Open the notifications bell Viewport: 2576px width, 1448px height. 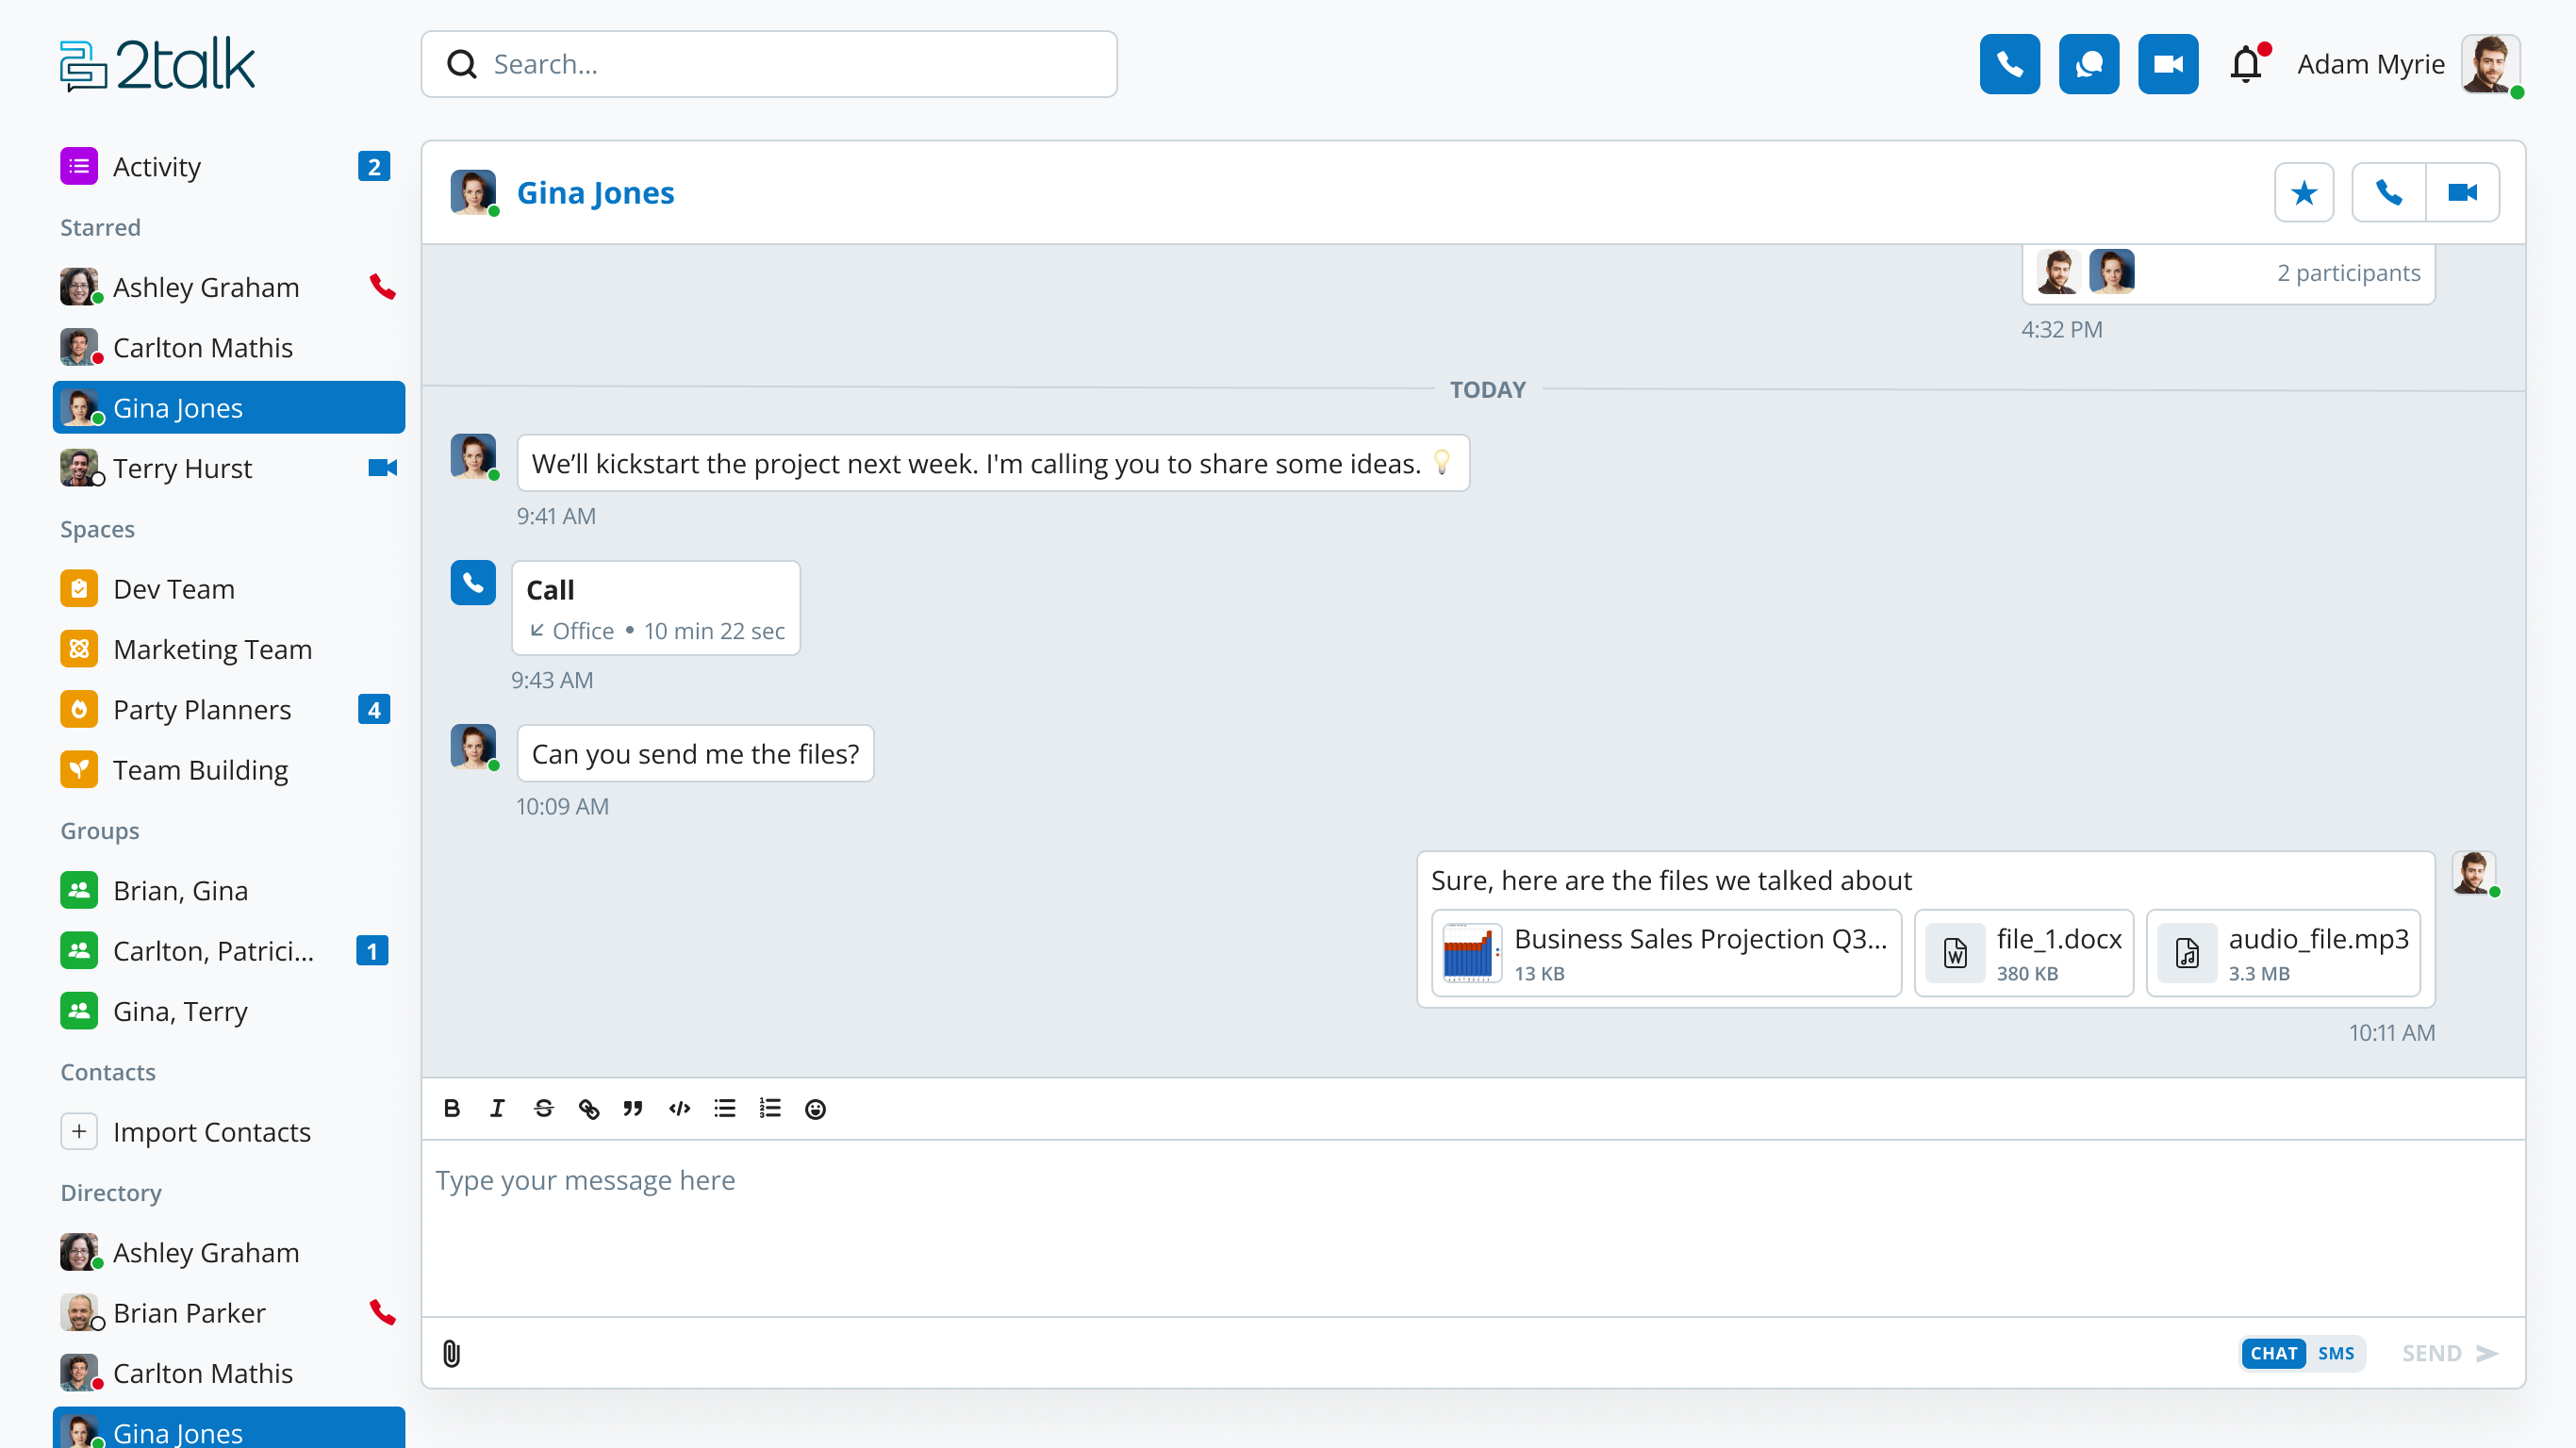2247,64
